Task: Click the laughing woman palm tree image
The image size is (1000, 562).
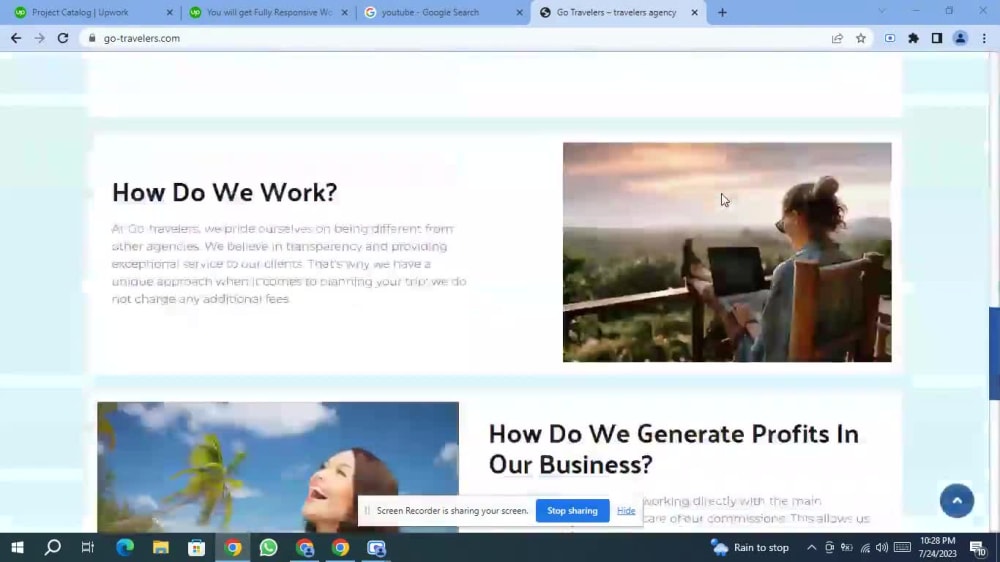Action: point(278,467)
